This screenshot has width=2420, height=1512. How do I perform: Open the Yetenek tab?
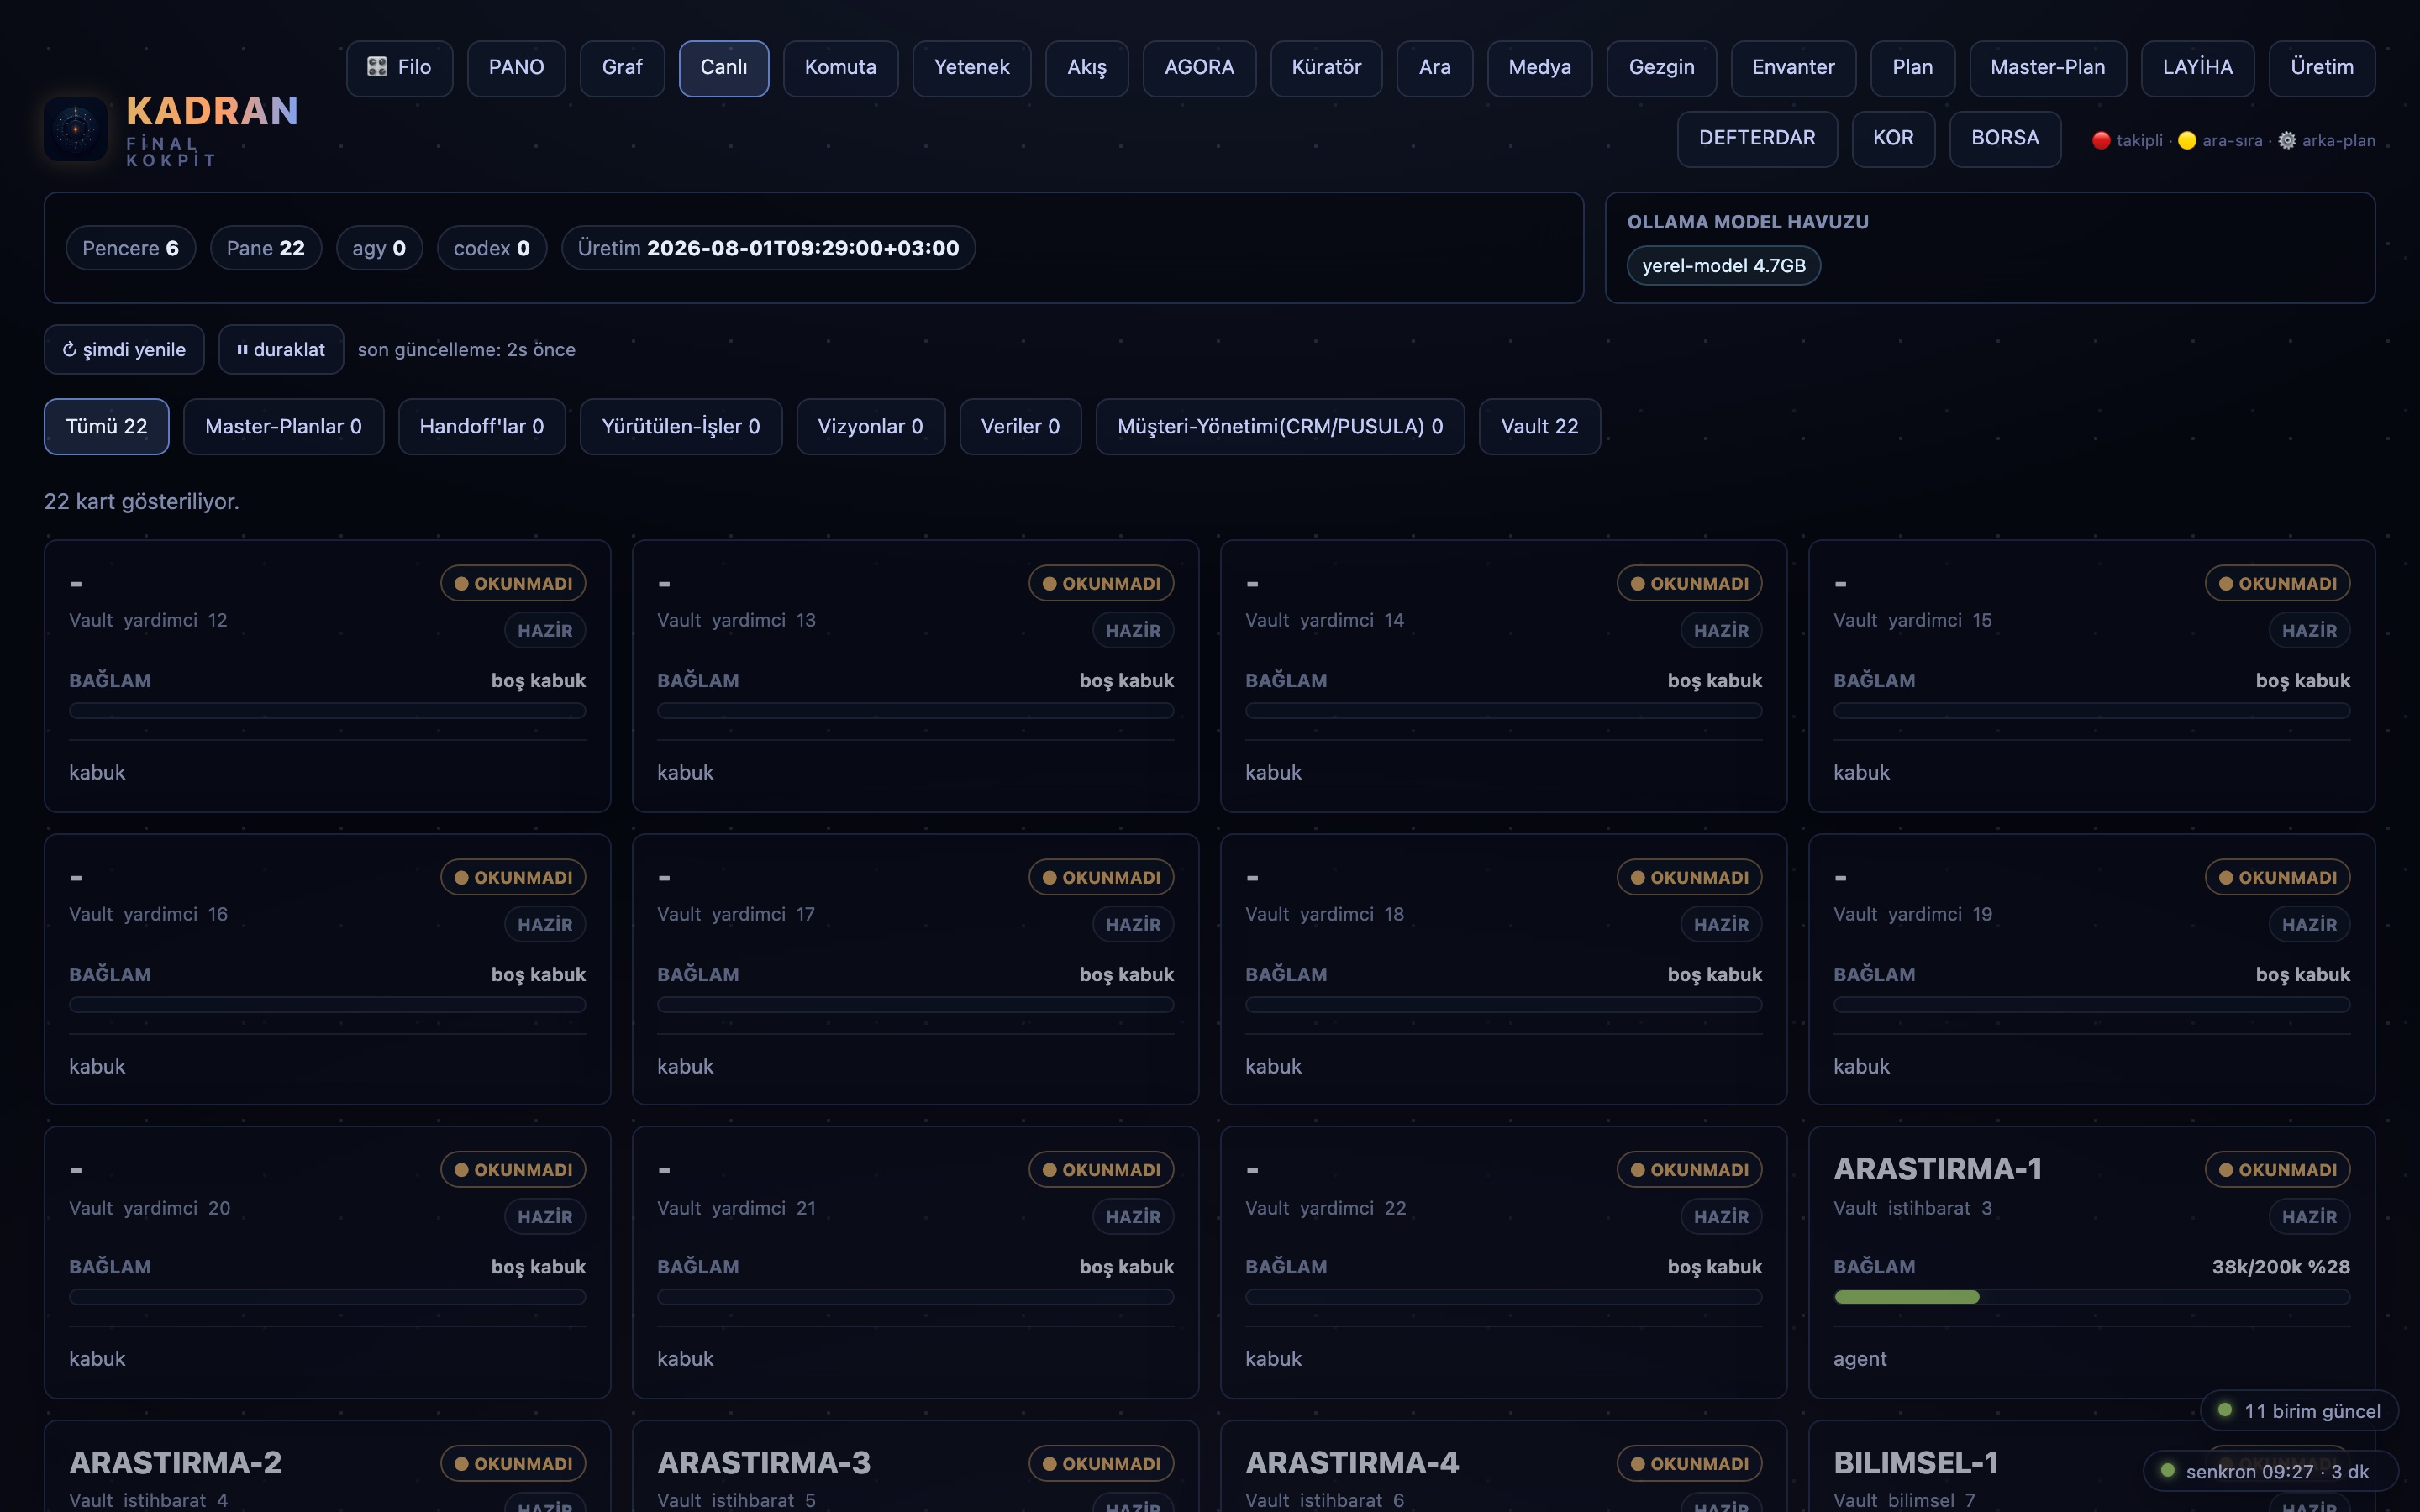(971, 68)
